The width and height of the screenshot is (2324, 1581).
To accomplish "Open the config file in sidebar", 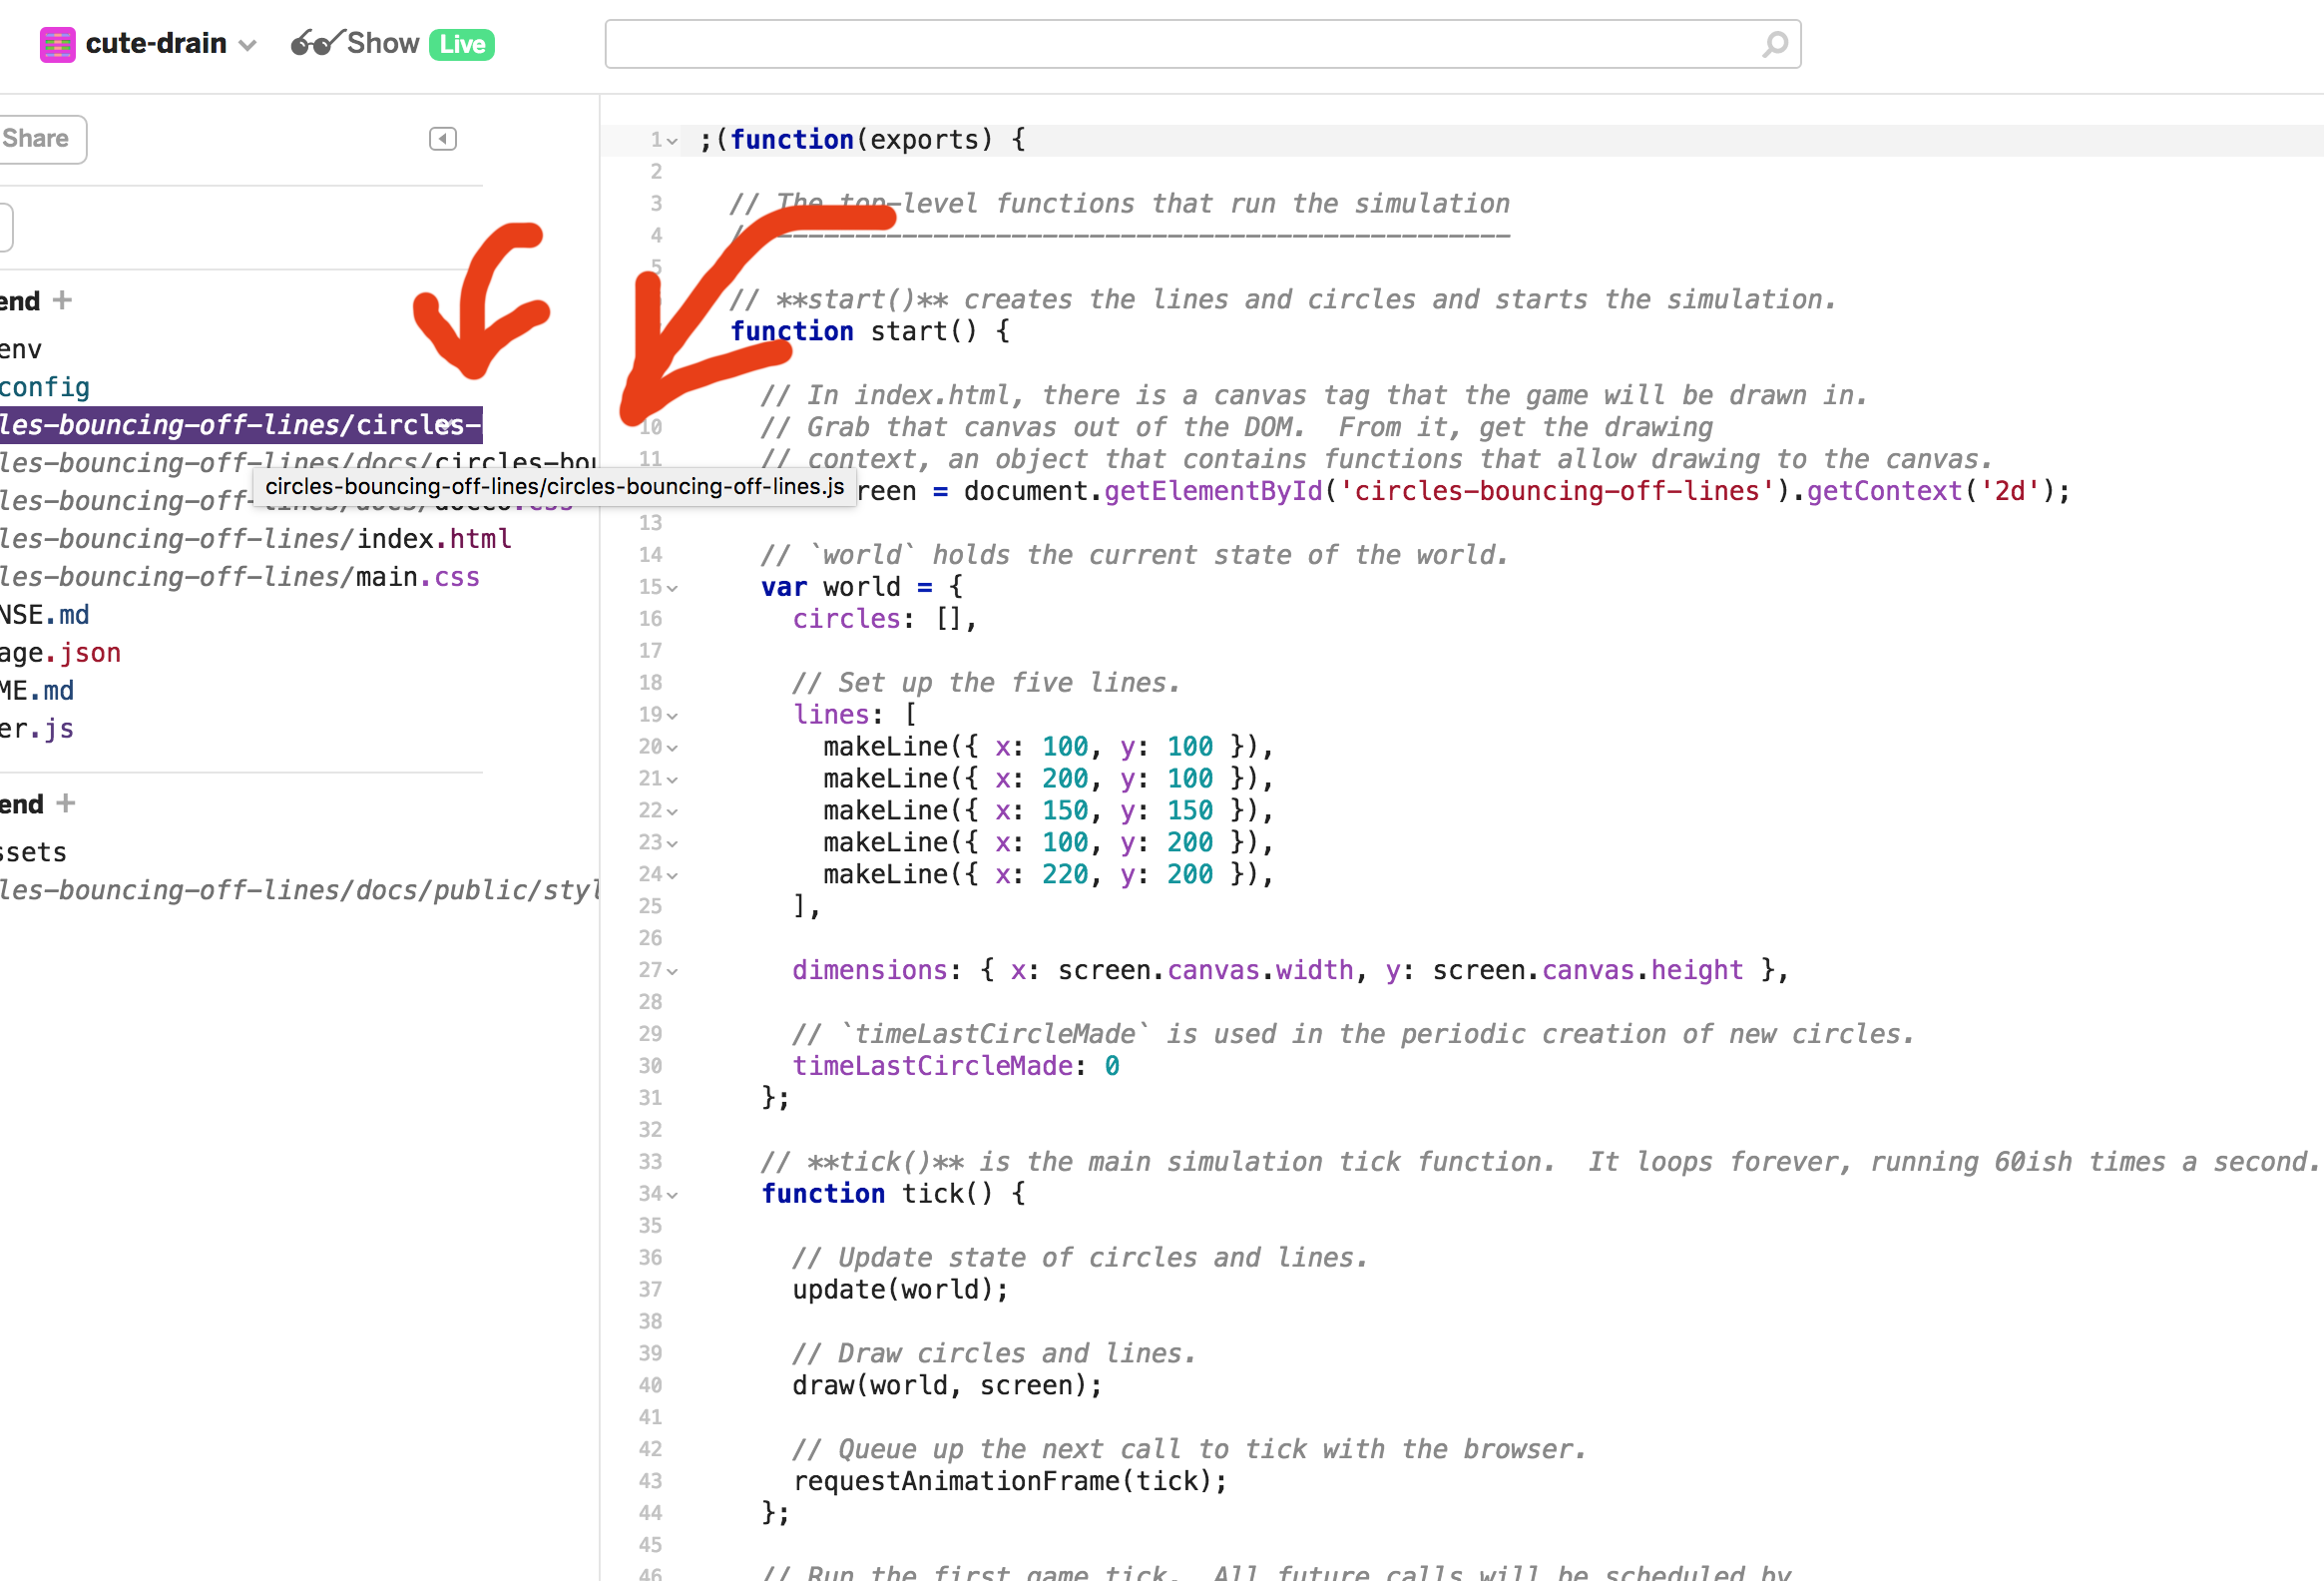I will click(x=45, y=387).
